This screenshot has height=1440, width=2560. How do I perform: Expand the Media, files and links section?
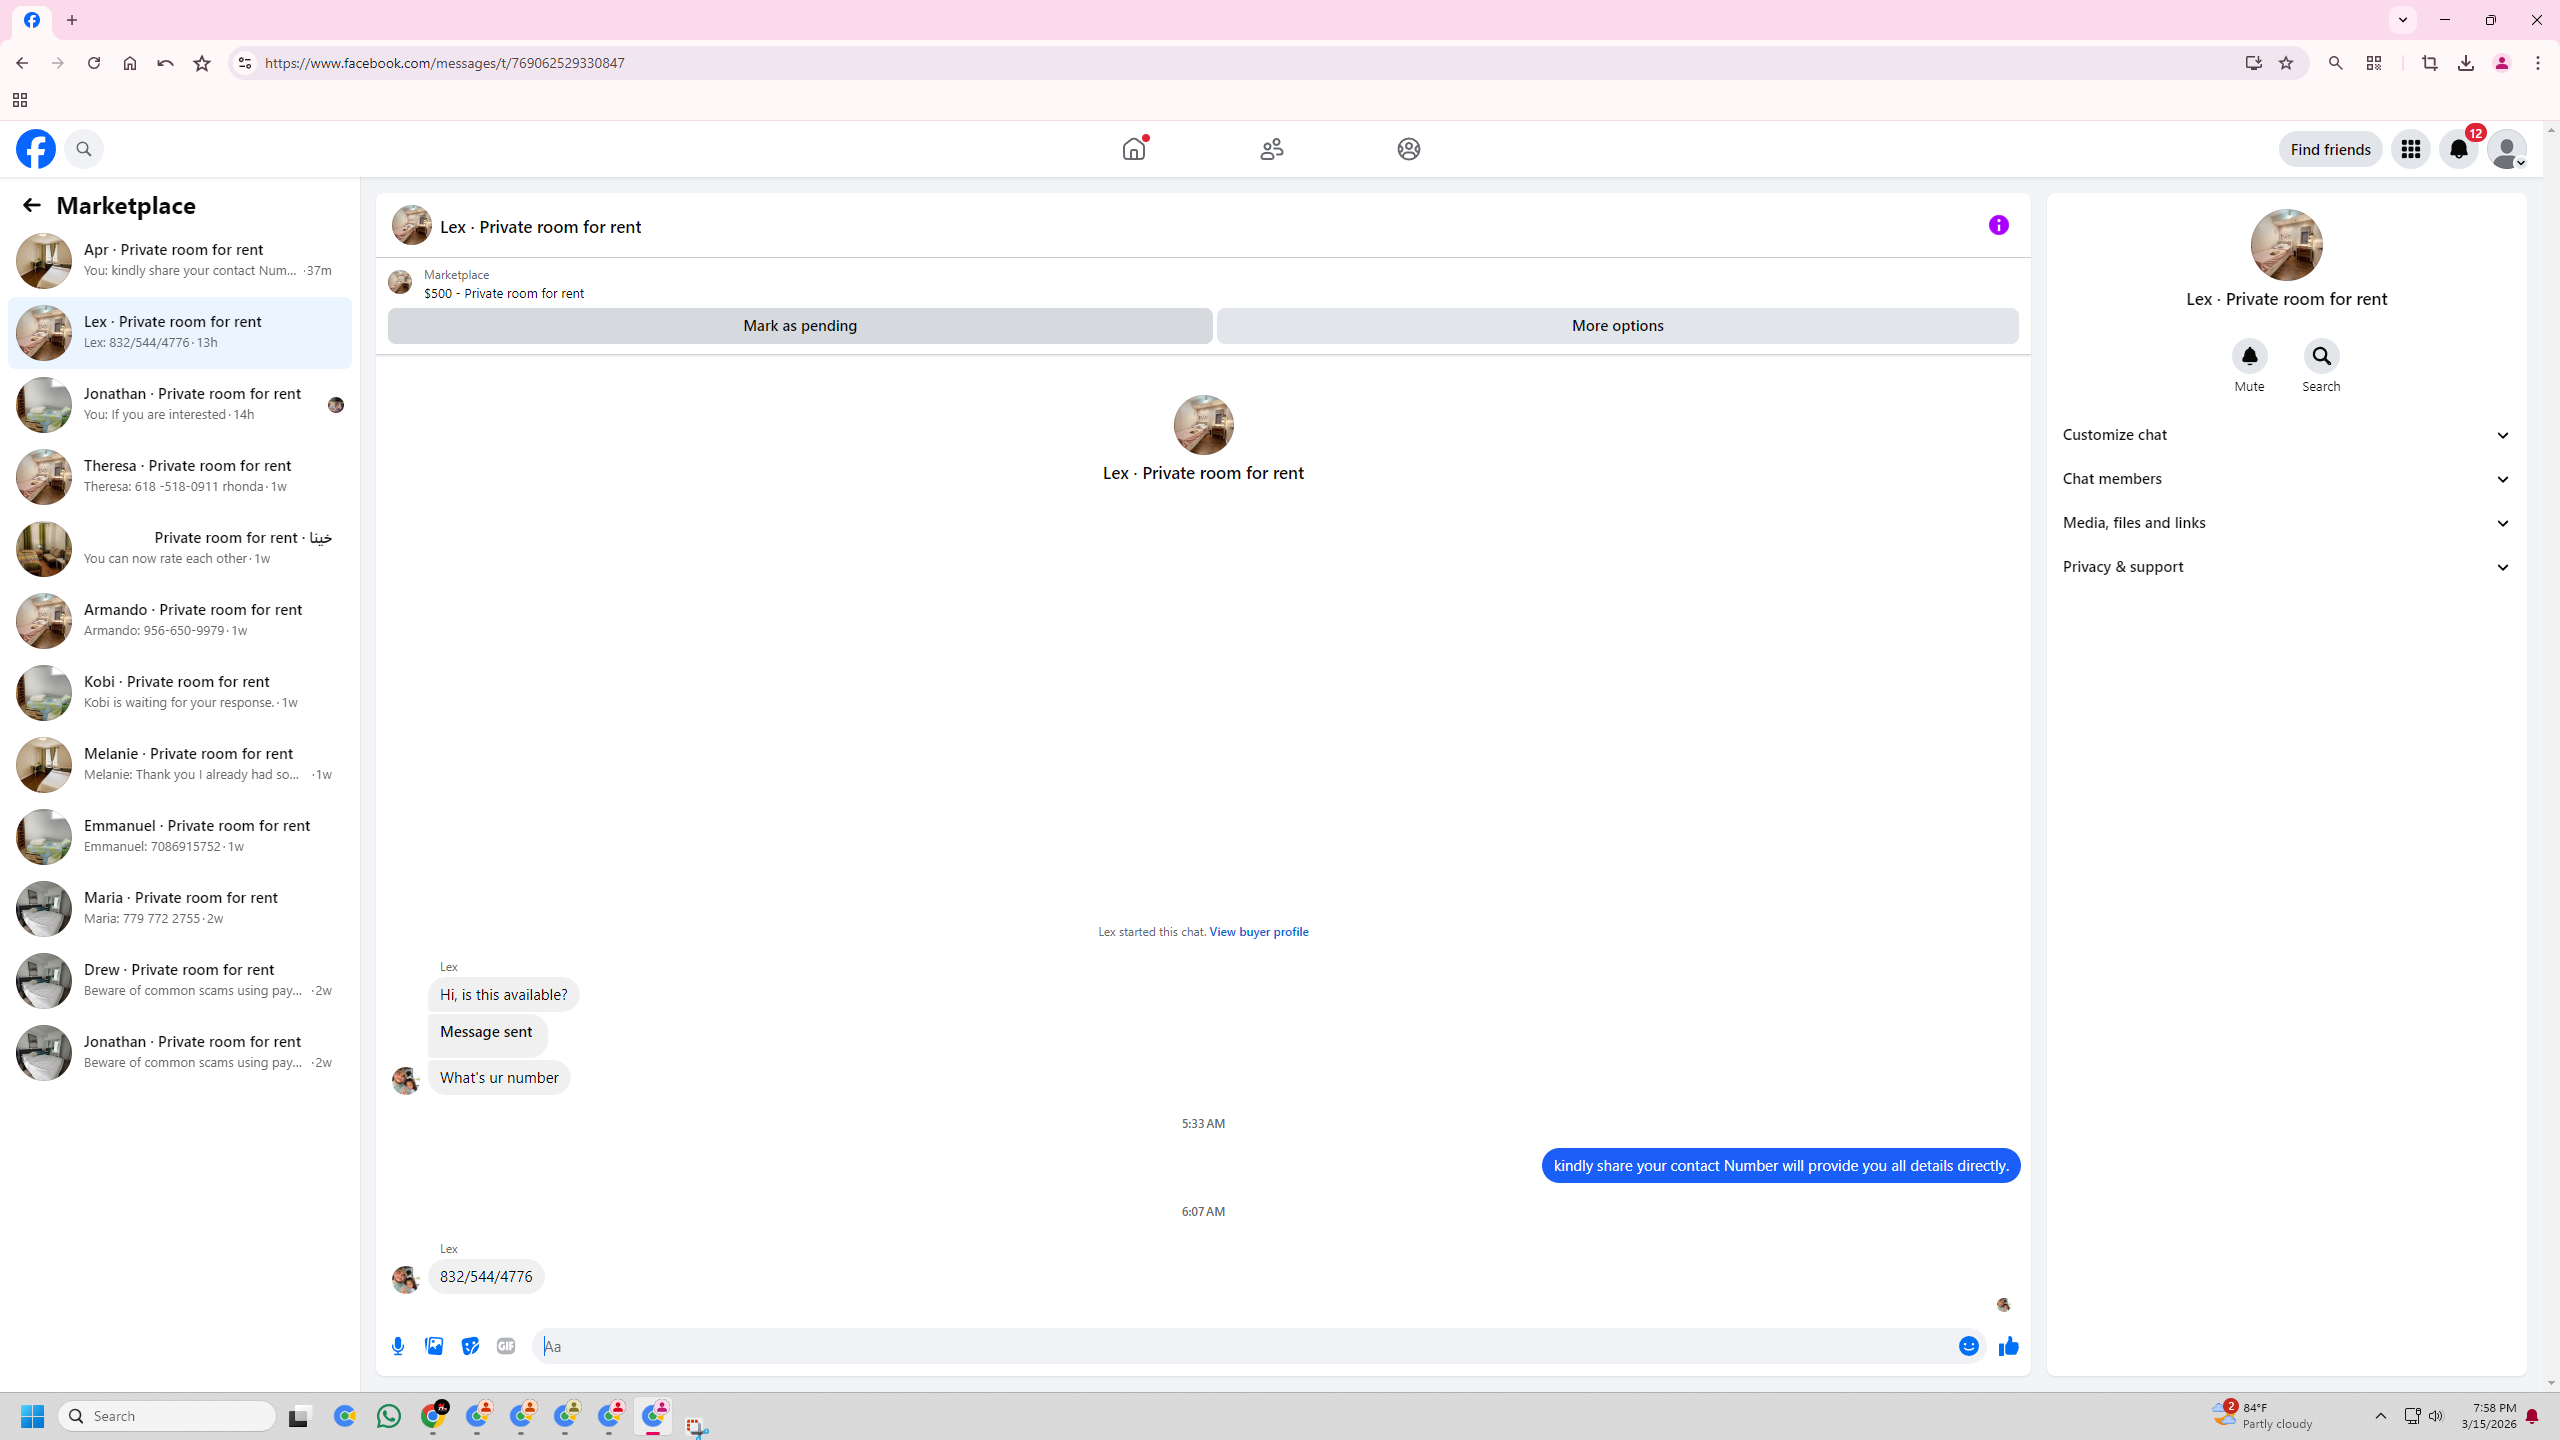tap(2287, 523)
